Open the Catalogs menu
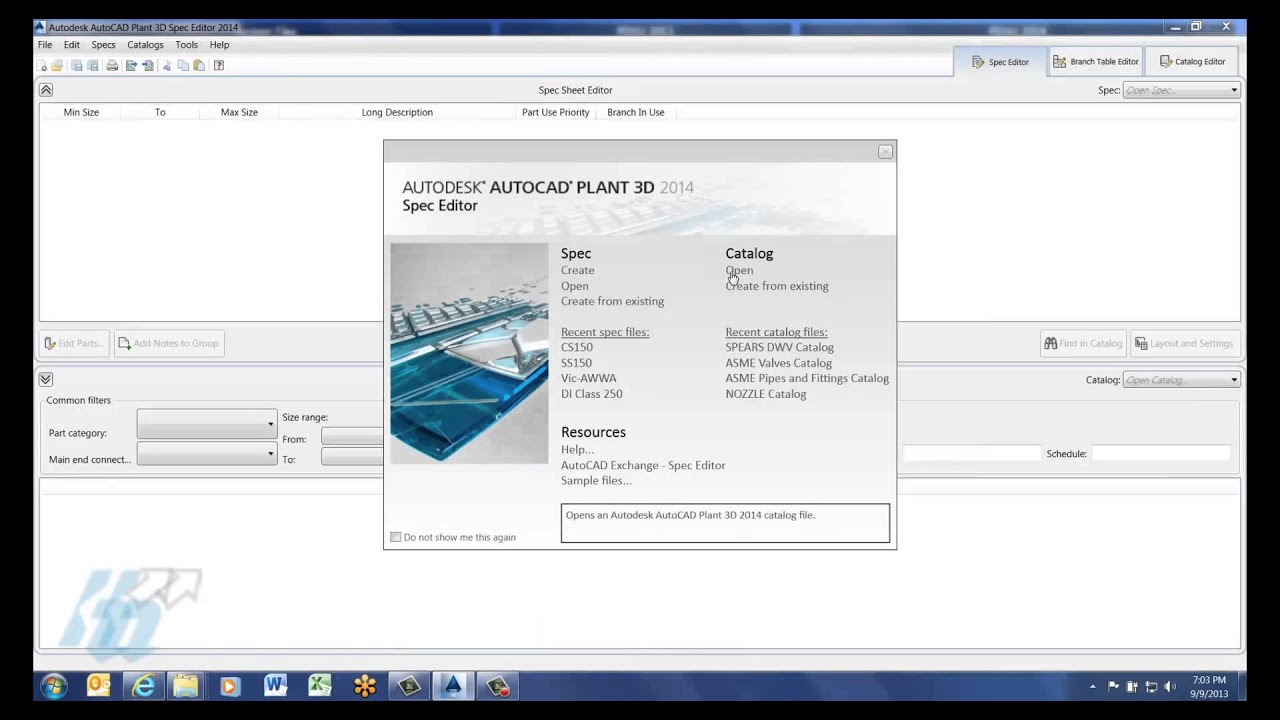Viewport: 1280px width, 720px height. (145, 45)
